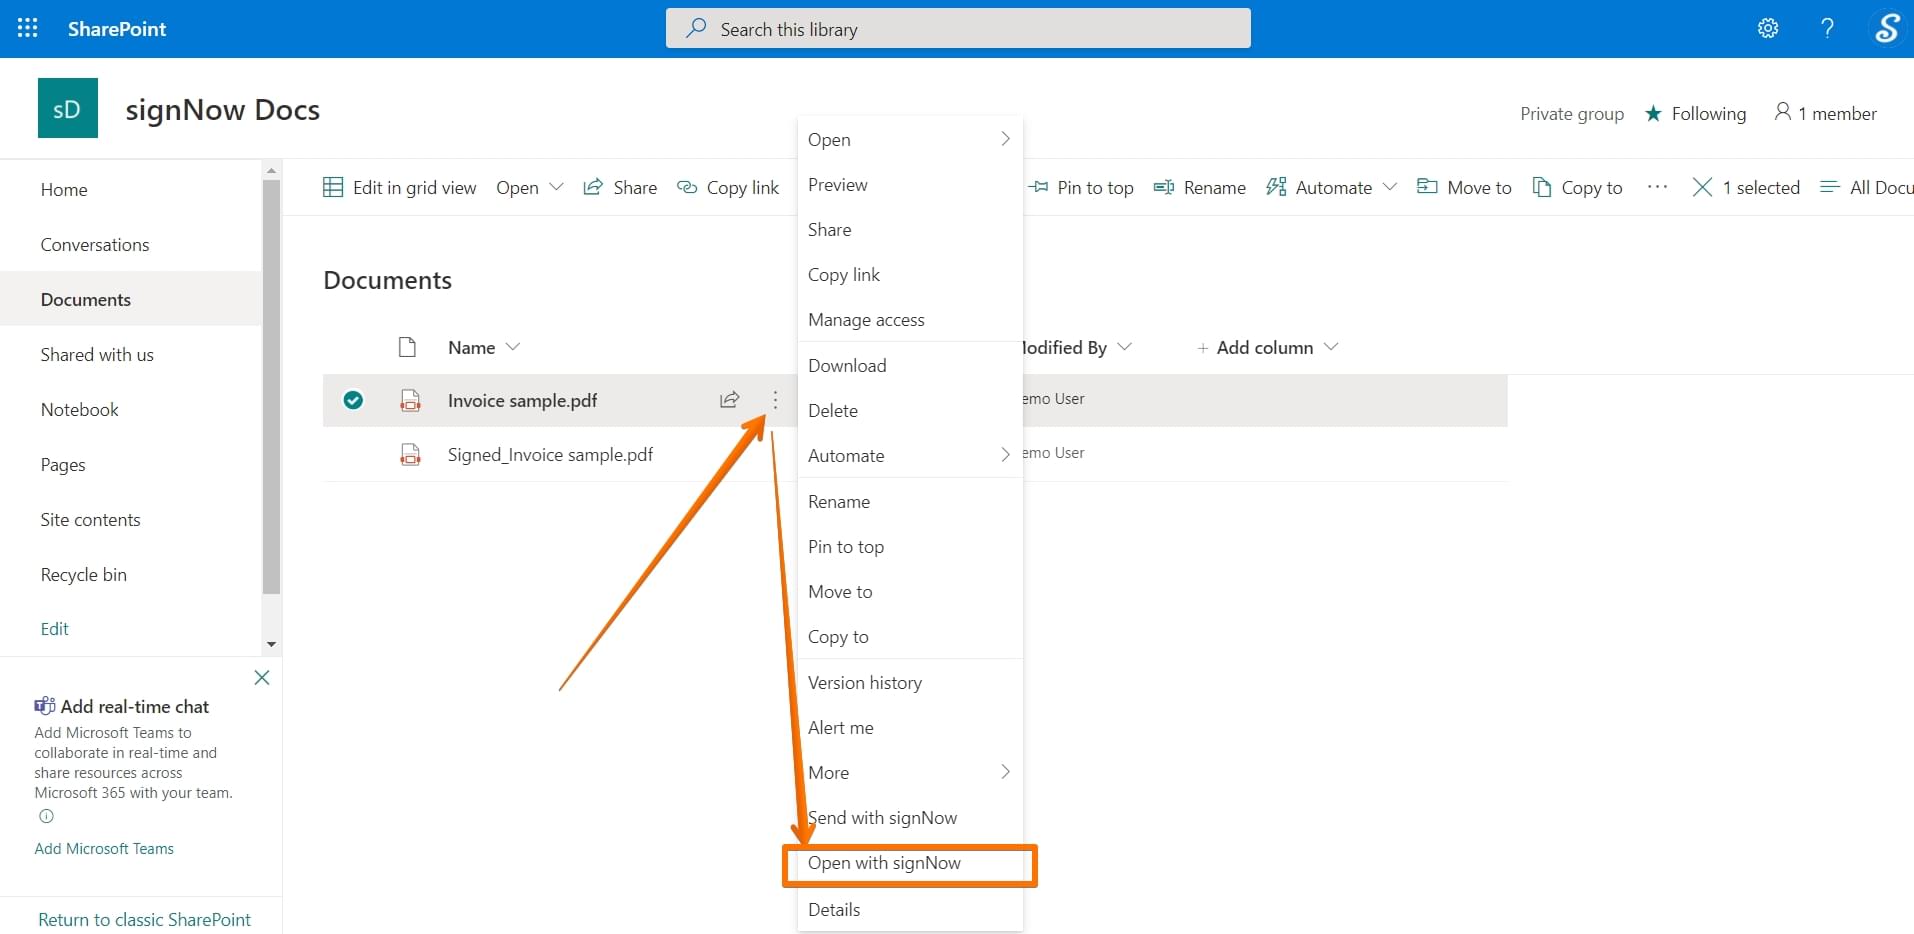Select Manage access in the context menu
1914x934 pixels.
(x=910, y=320)
